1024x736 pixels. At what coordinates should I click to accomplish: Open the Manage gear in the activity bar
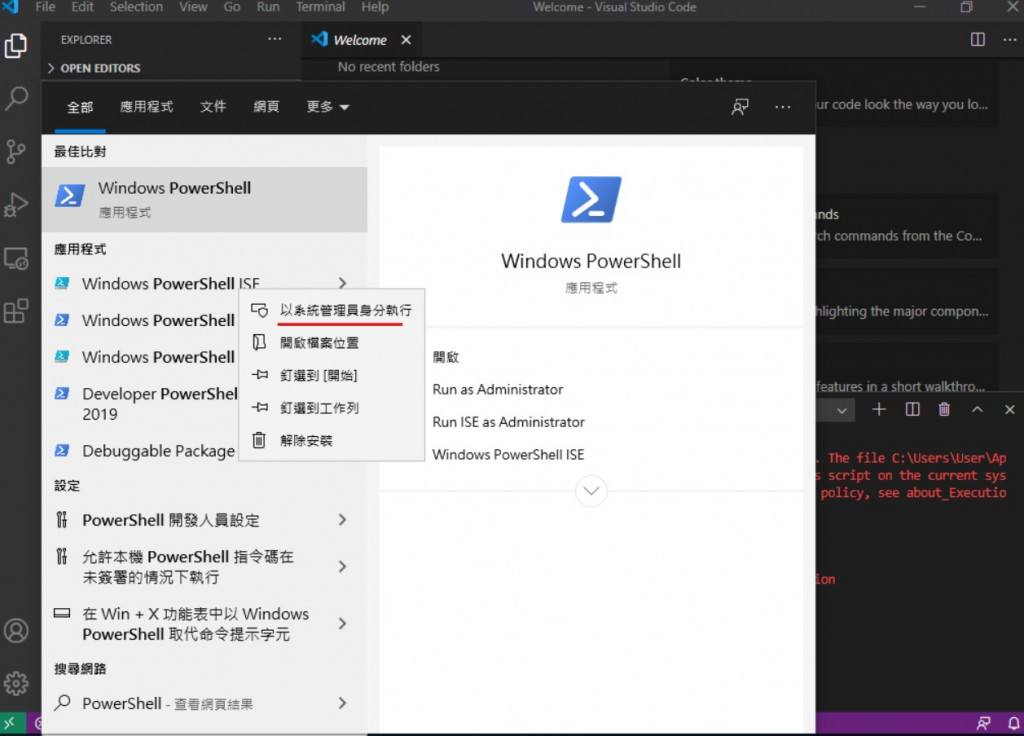(16, 683)
